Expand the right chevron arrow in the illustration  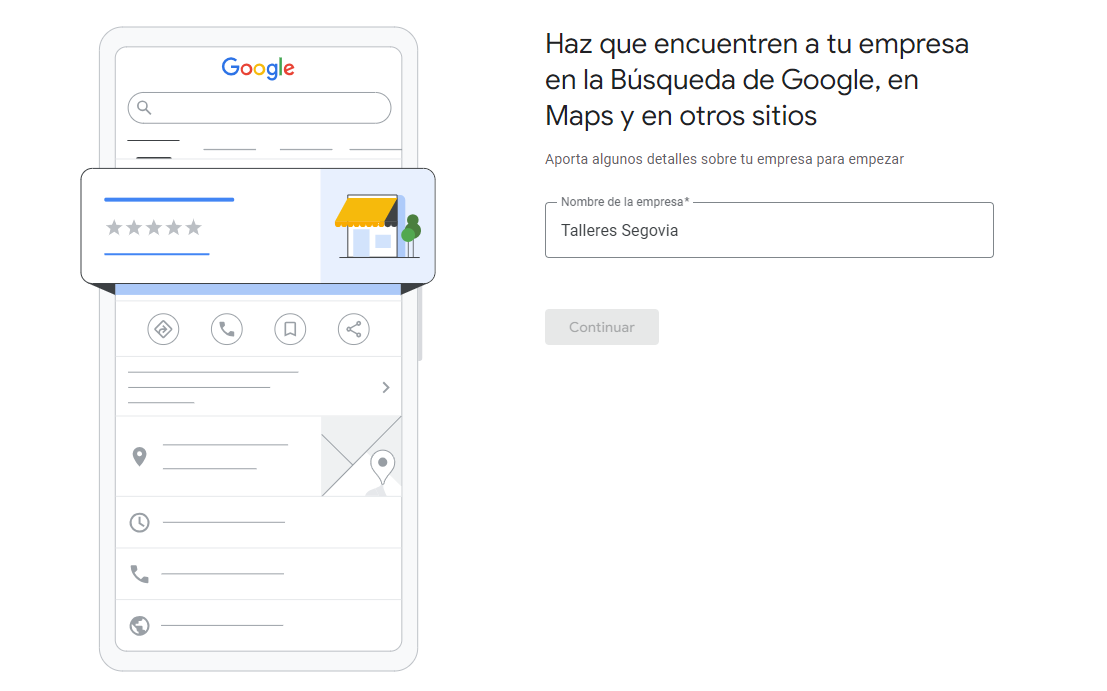tap(386, 387)
